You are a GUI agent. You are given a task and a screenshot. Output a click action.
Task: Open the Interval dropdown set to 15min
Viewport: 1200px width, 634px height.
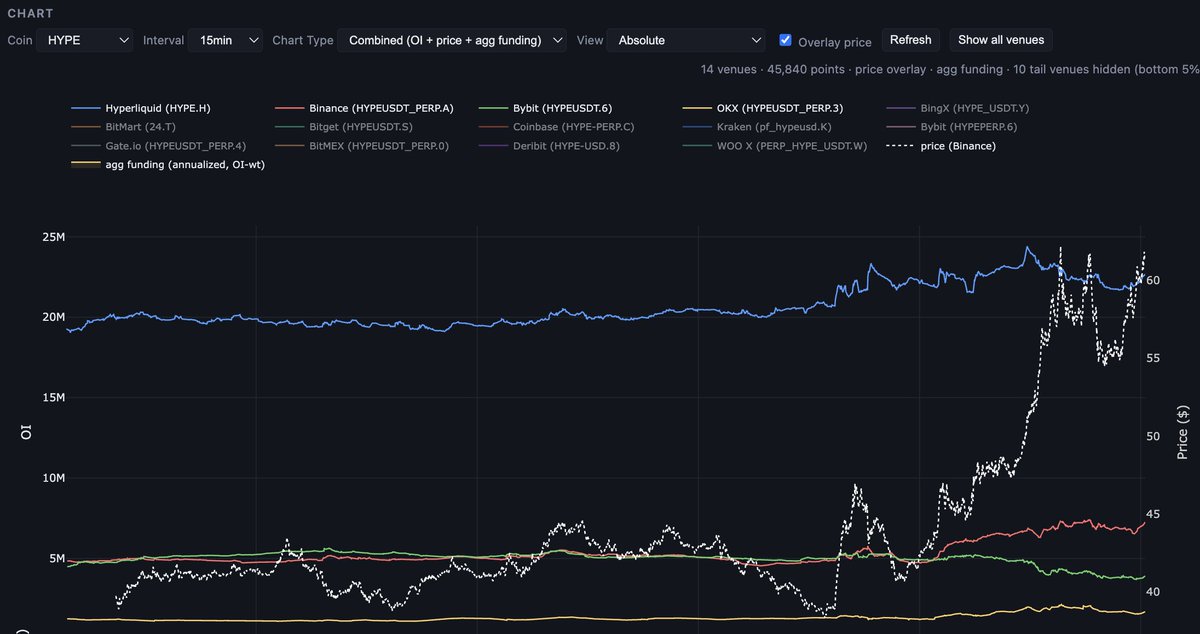226,40
